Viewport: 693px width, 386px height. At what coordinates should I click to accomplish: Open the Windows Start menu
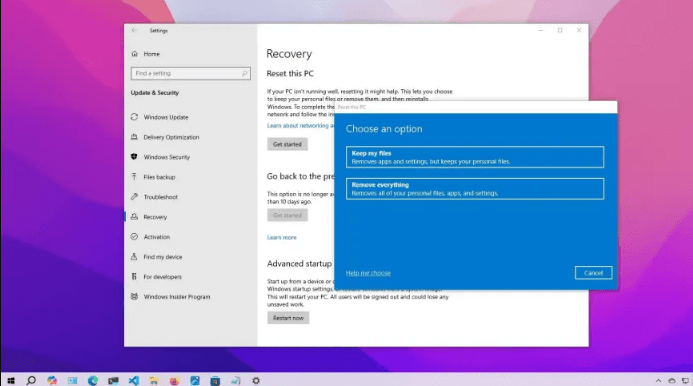point(11,380)
